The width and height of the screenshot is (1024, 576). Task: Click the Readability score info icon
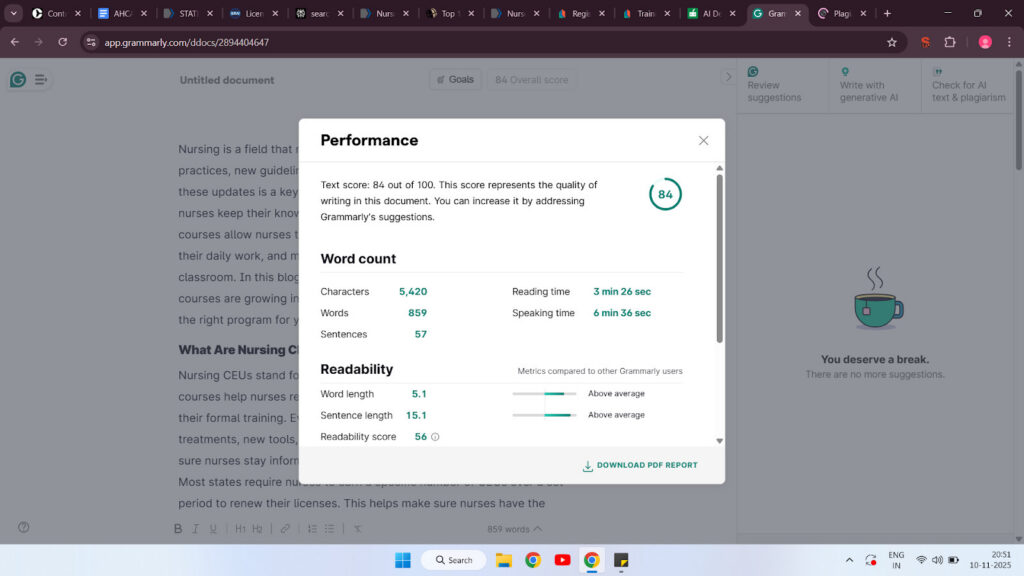pyautogui.click(x=435, y=437)
